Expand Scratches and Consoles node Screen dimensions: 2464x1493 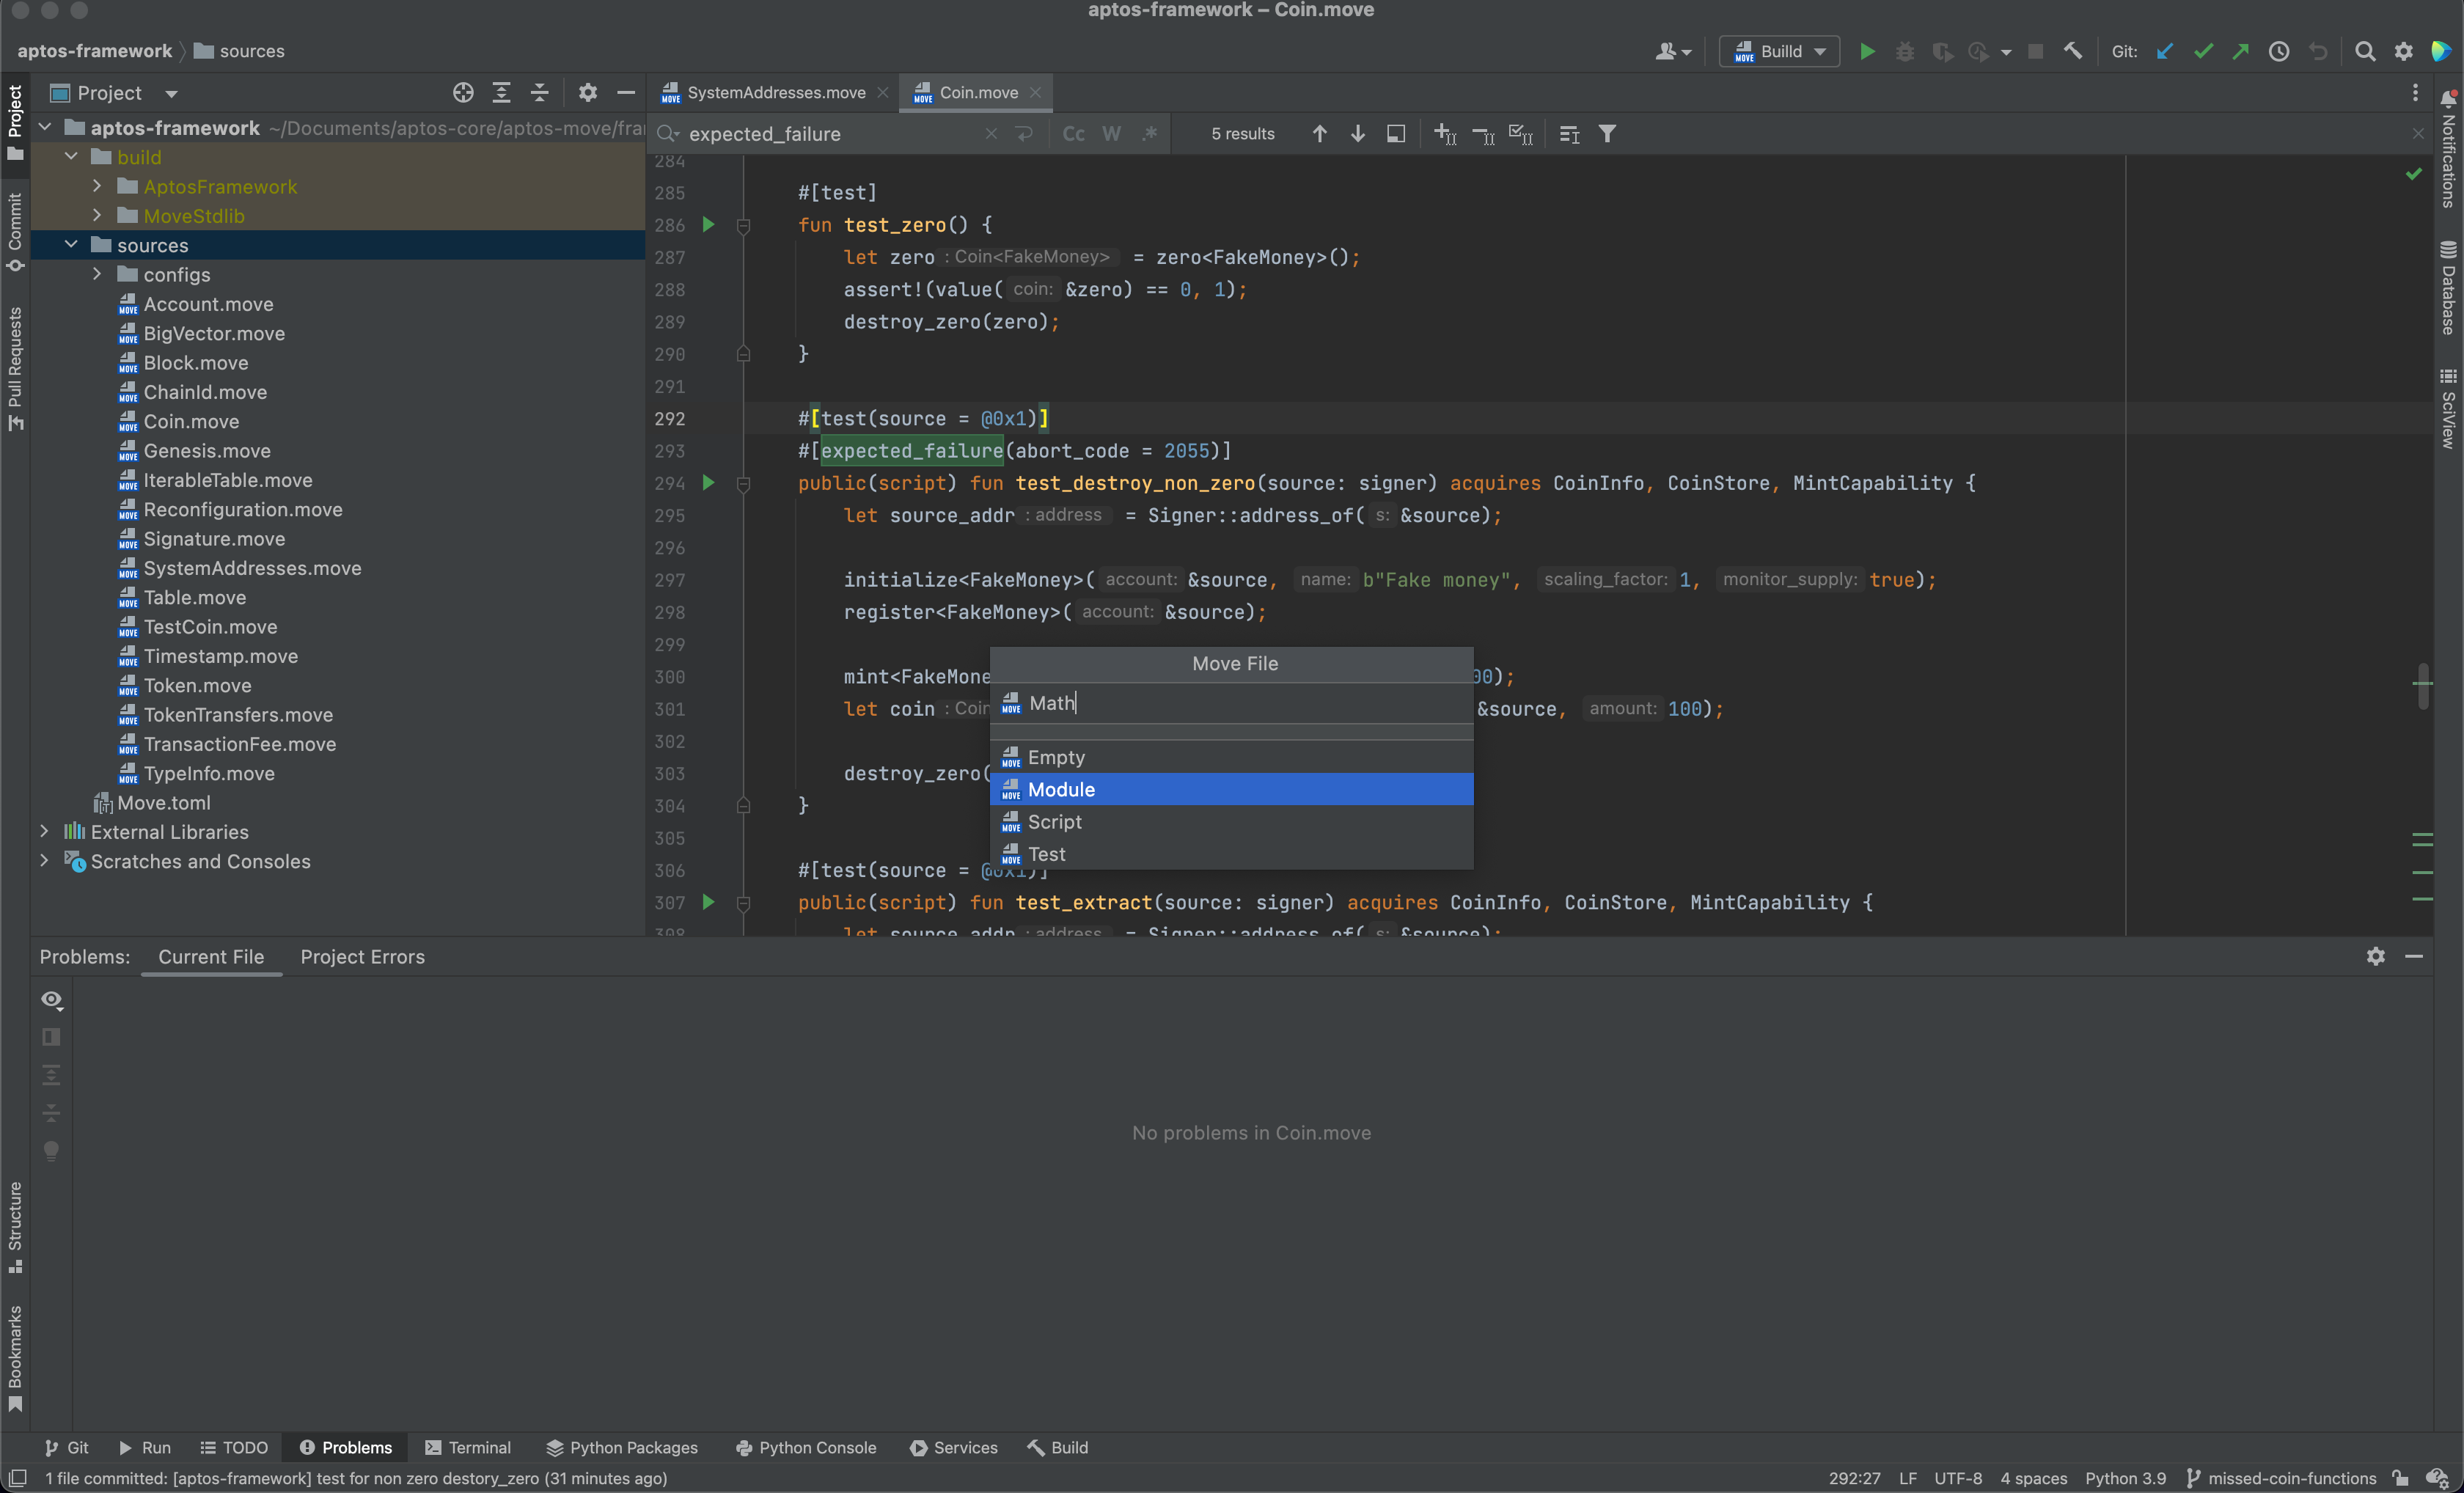click(44, 861)
